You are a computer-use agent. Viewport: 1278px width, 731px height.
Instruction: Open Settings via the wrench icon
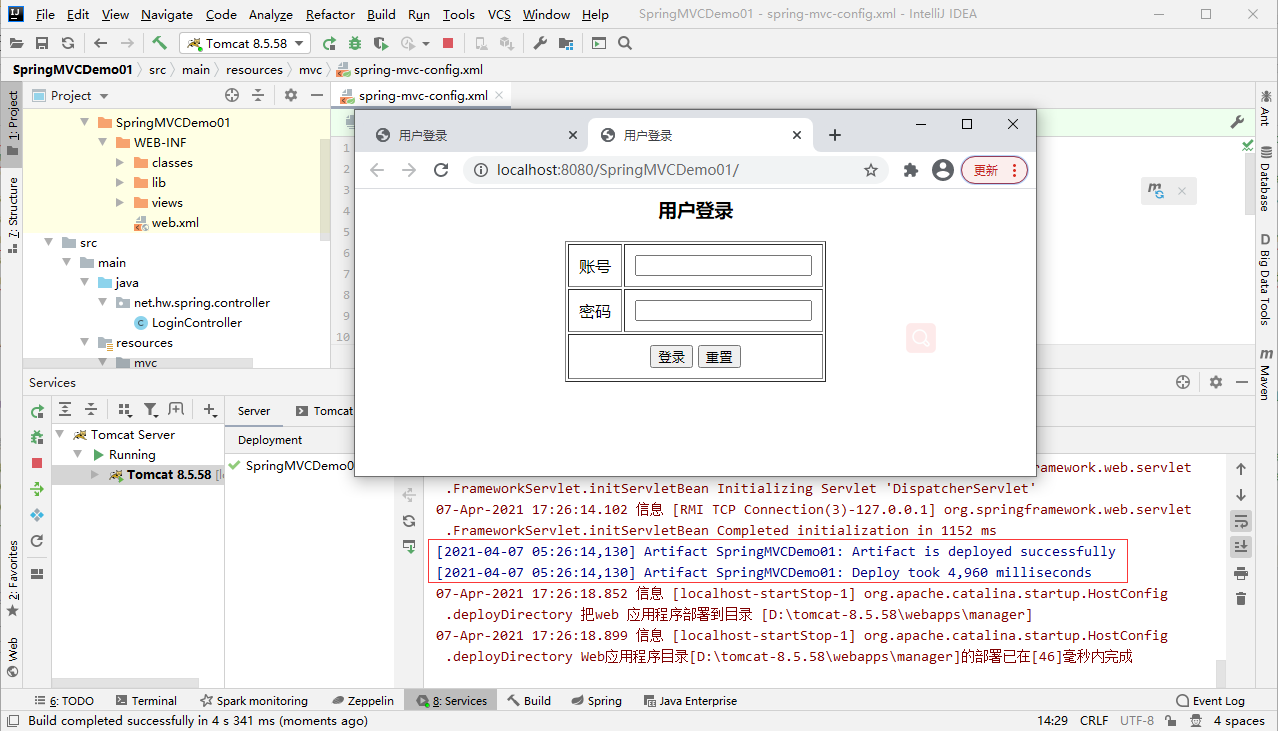540,43
